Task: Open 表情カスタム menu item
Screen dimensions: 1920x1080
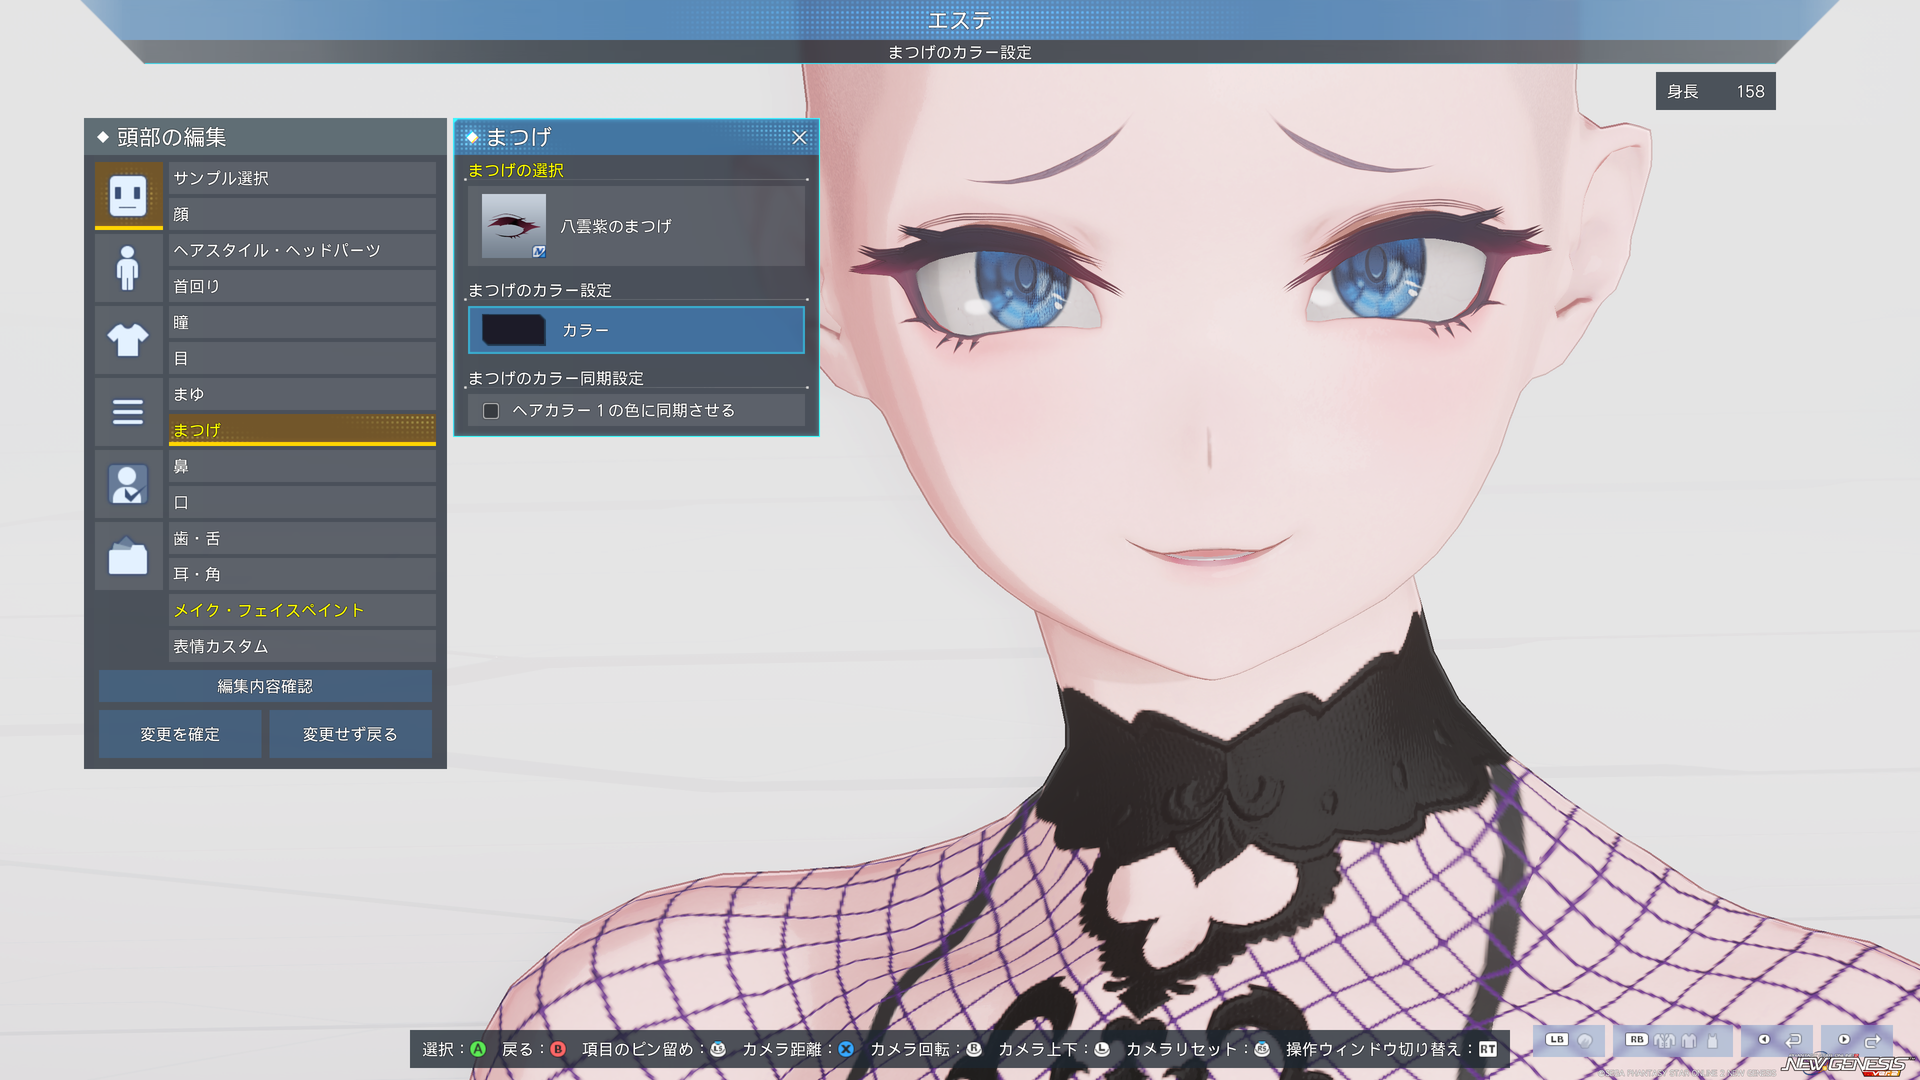Action: 302,646
